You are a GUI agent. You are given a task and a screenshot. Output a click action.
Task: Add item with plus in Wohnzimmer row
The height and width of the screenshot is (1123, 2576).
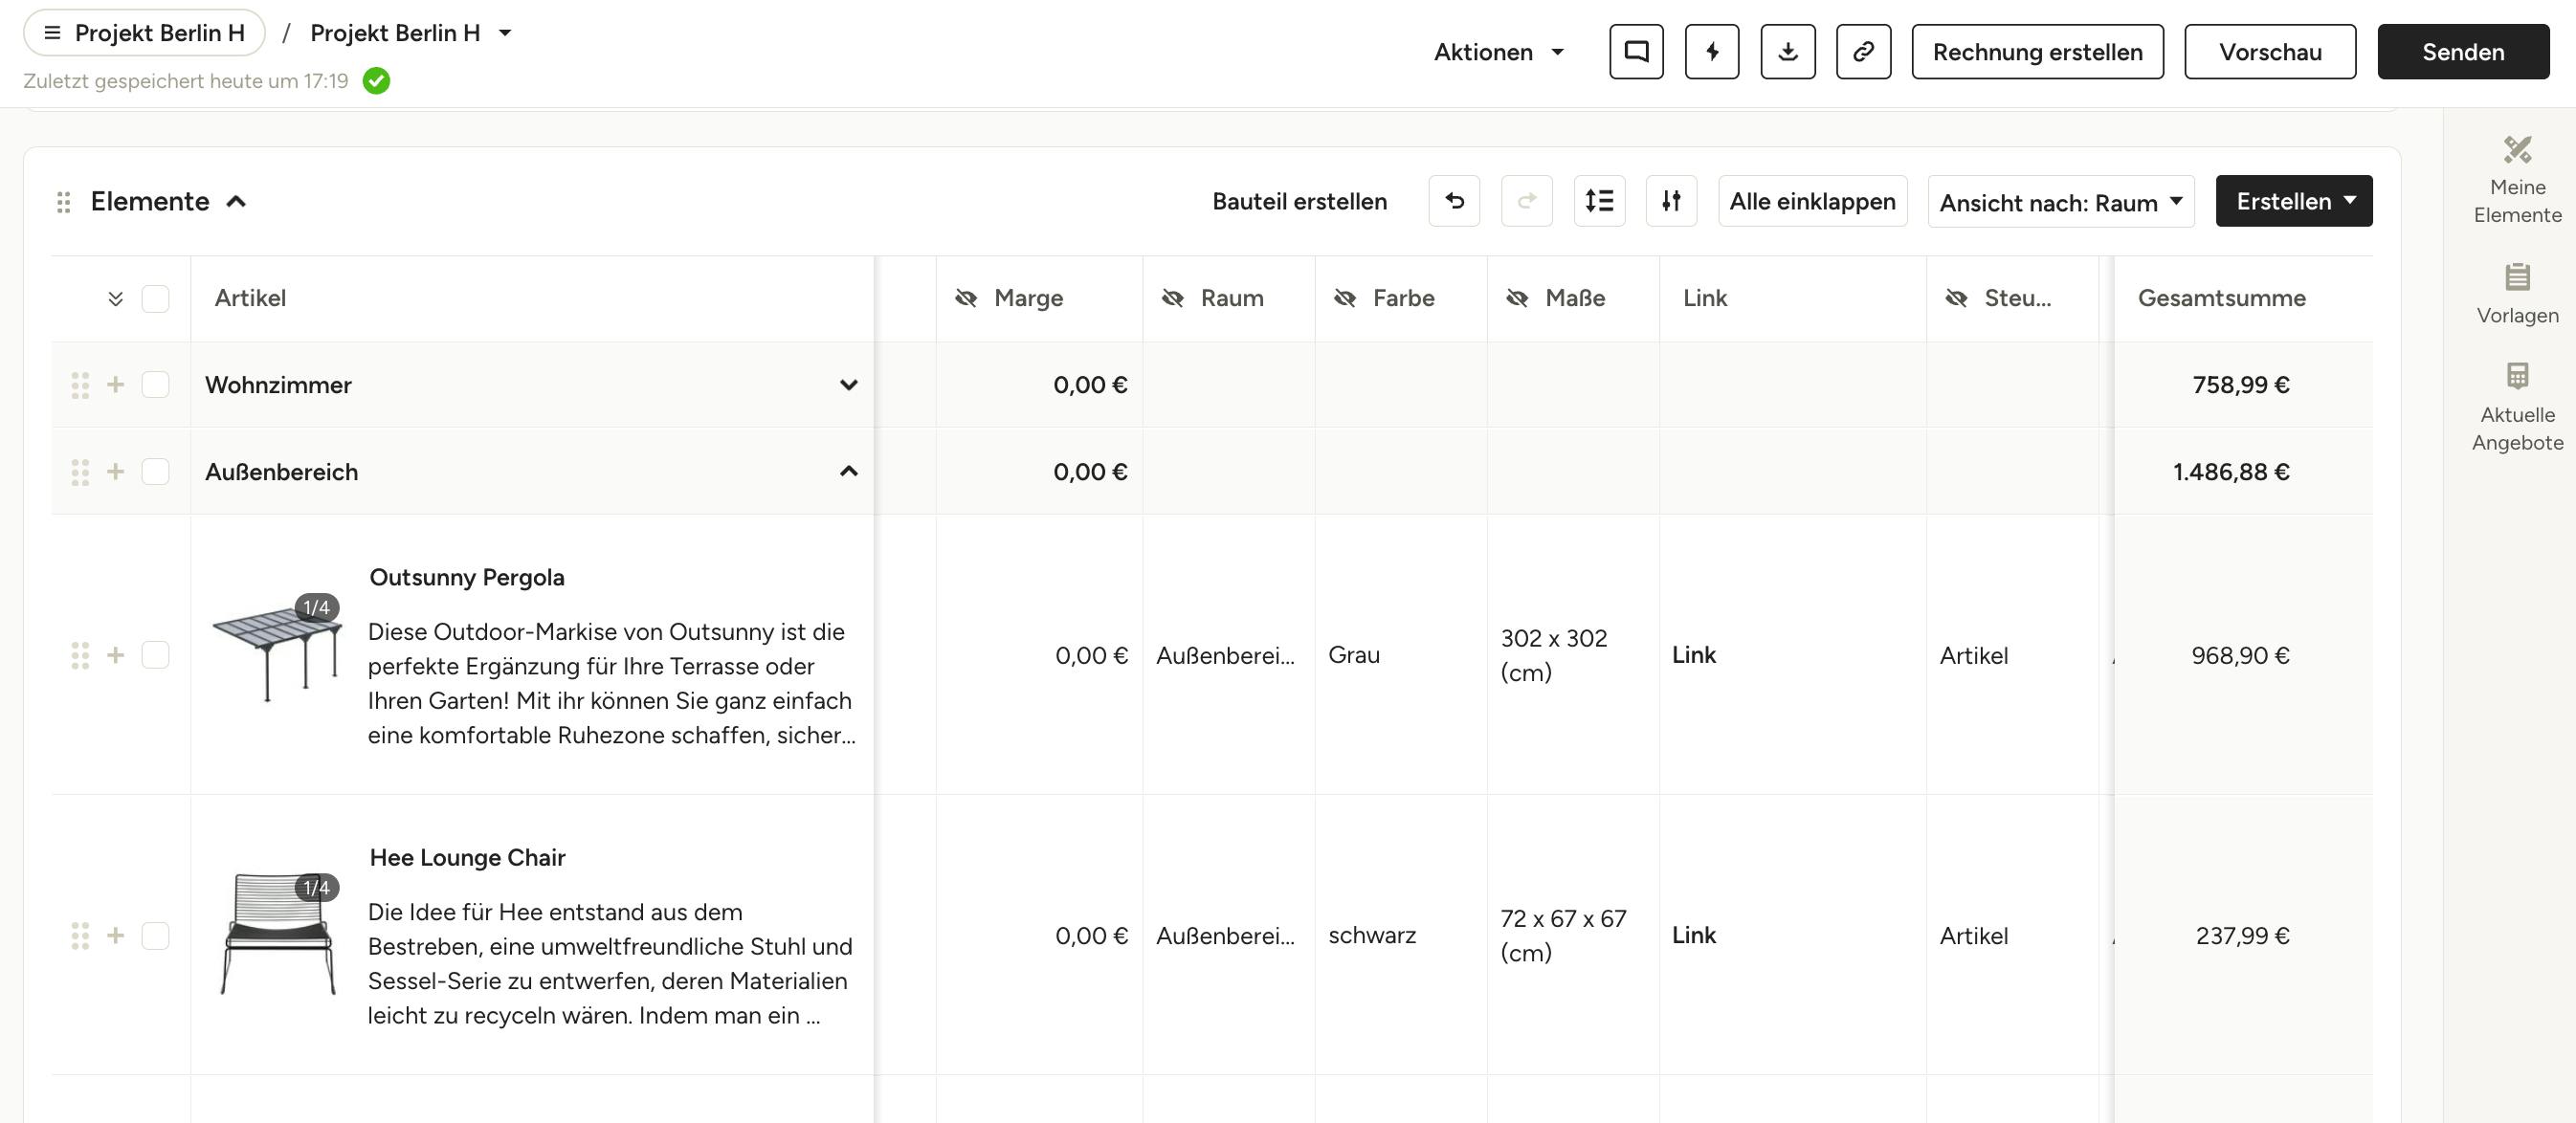tap(116, 385)
